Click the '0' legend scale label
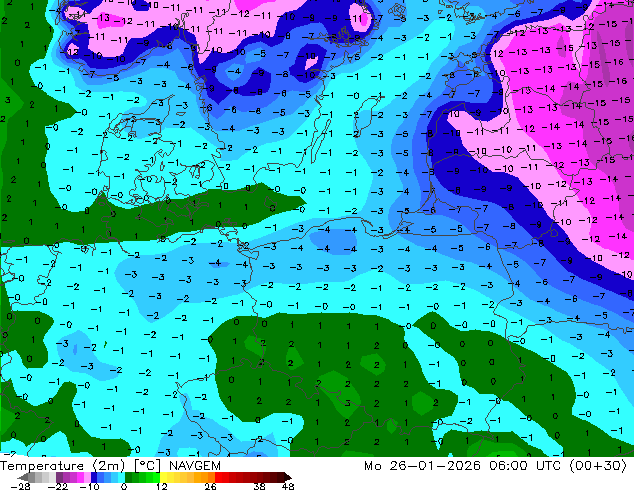The width and height of the screenshot is (634, 490). click(x=124, y=486)
